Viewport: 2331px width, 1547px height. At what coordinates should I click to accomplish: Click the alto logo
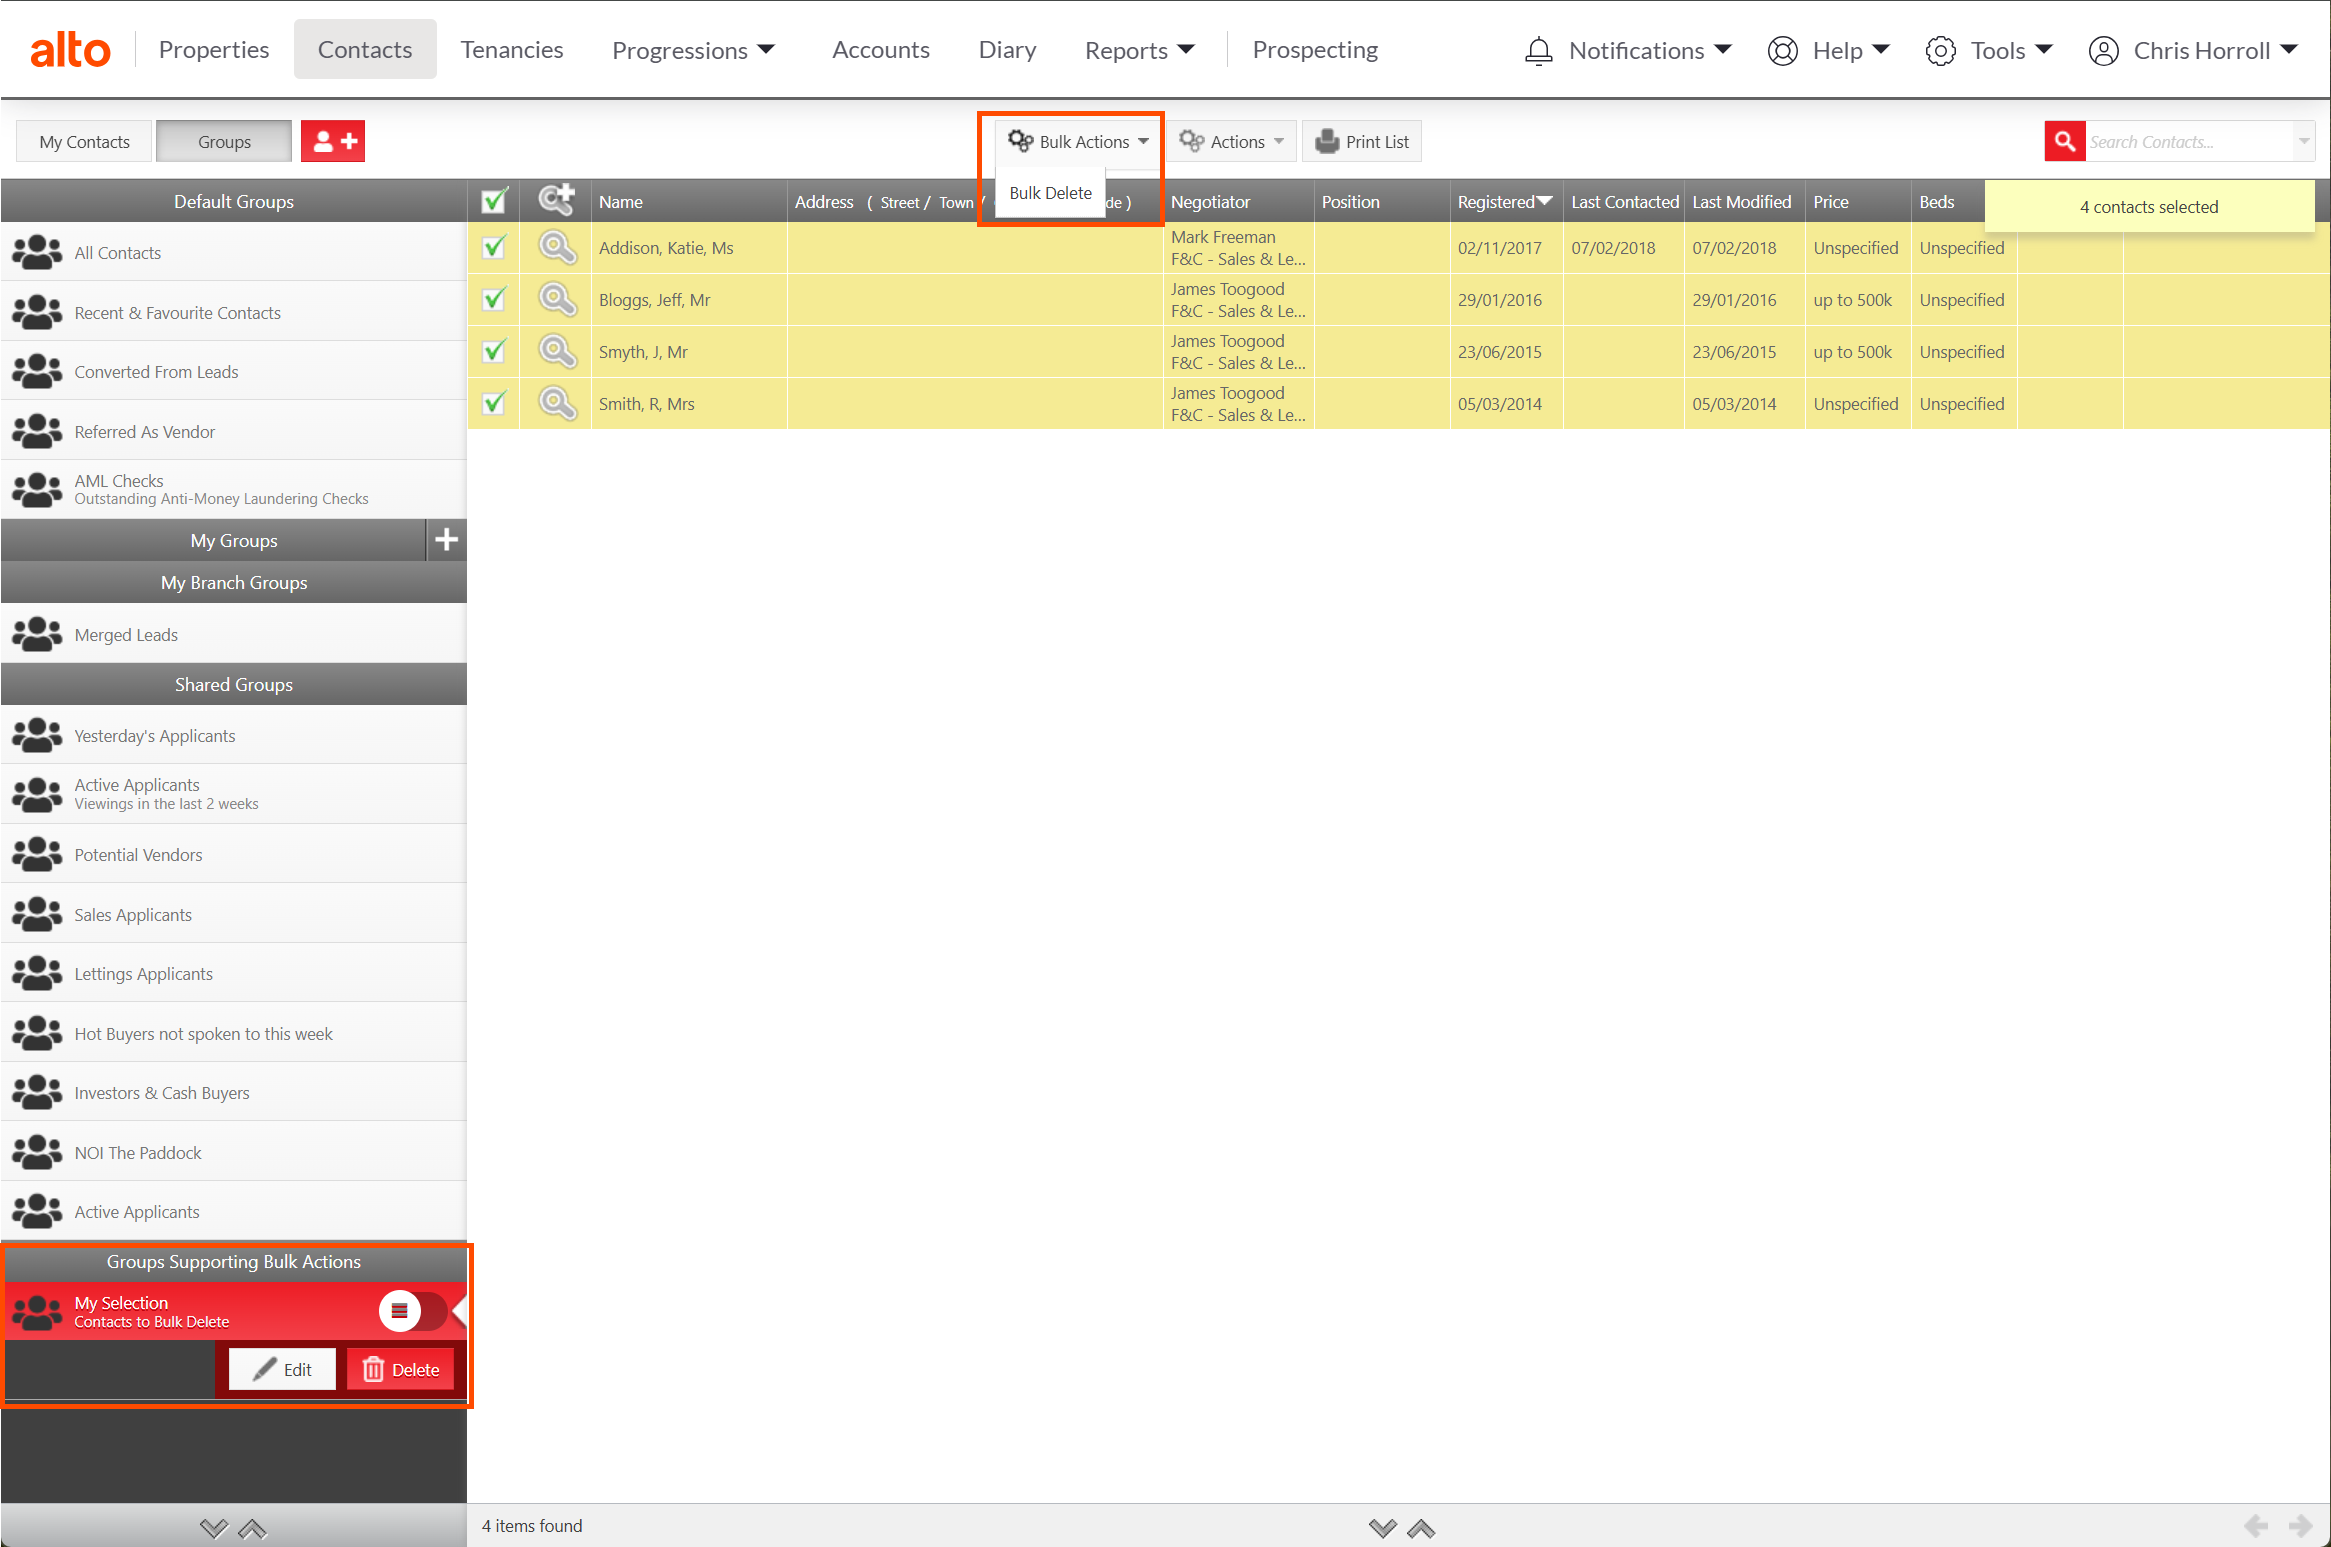70,50
